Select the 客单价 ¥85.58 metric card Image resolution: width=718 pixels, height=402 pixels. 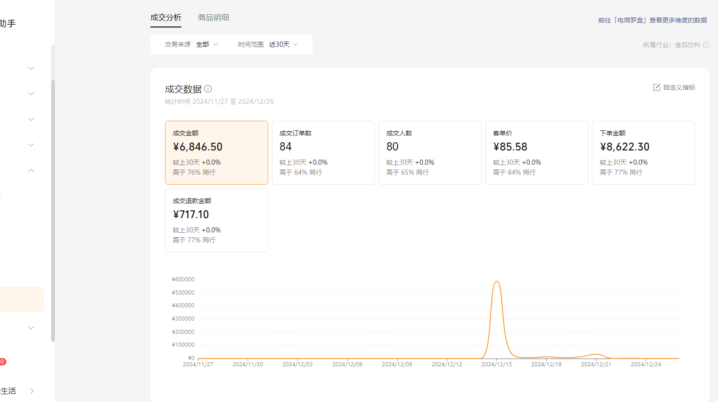tap(536, 153)
